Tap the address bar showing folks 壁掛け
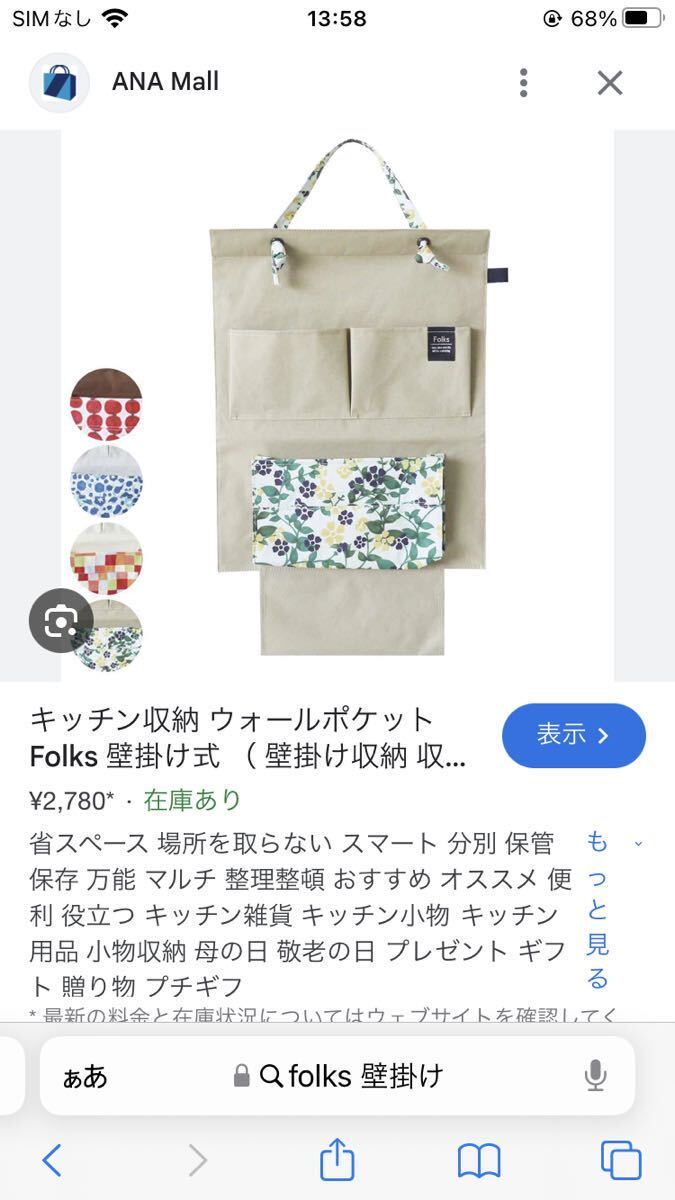The height and width of the screenshot is (1200, 675). 338,1075
